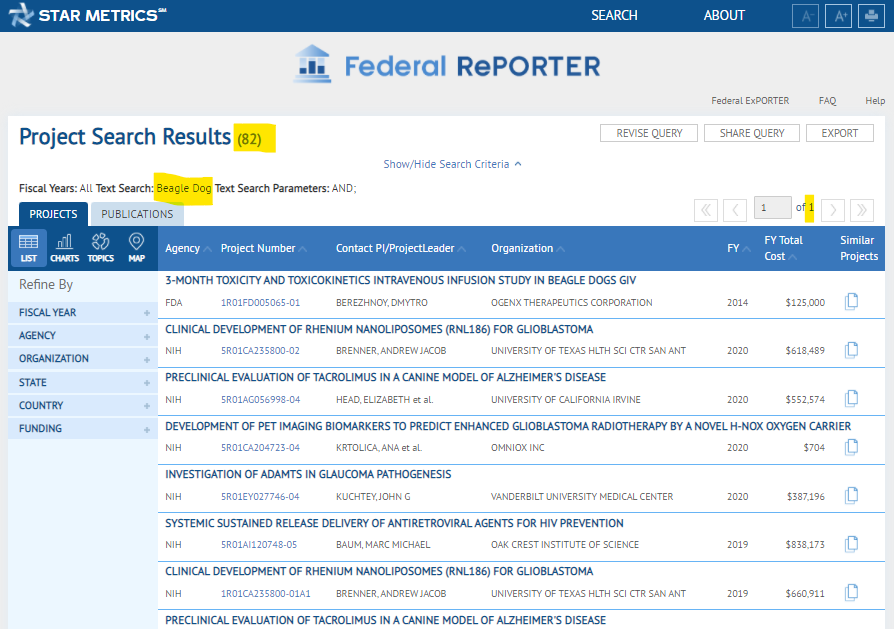Expand the STATE refine filter

pos(83,383)
